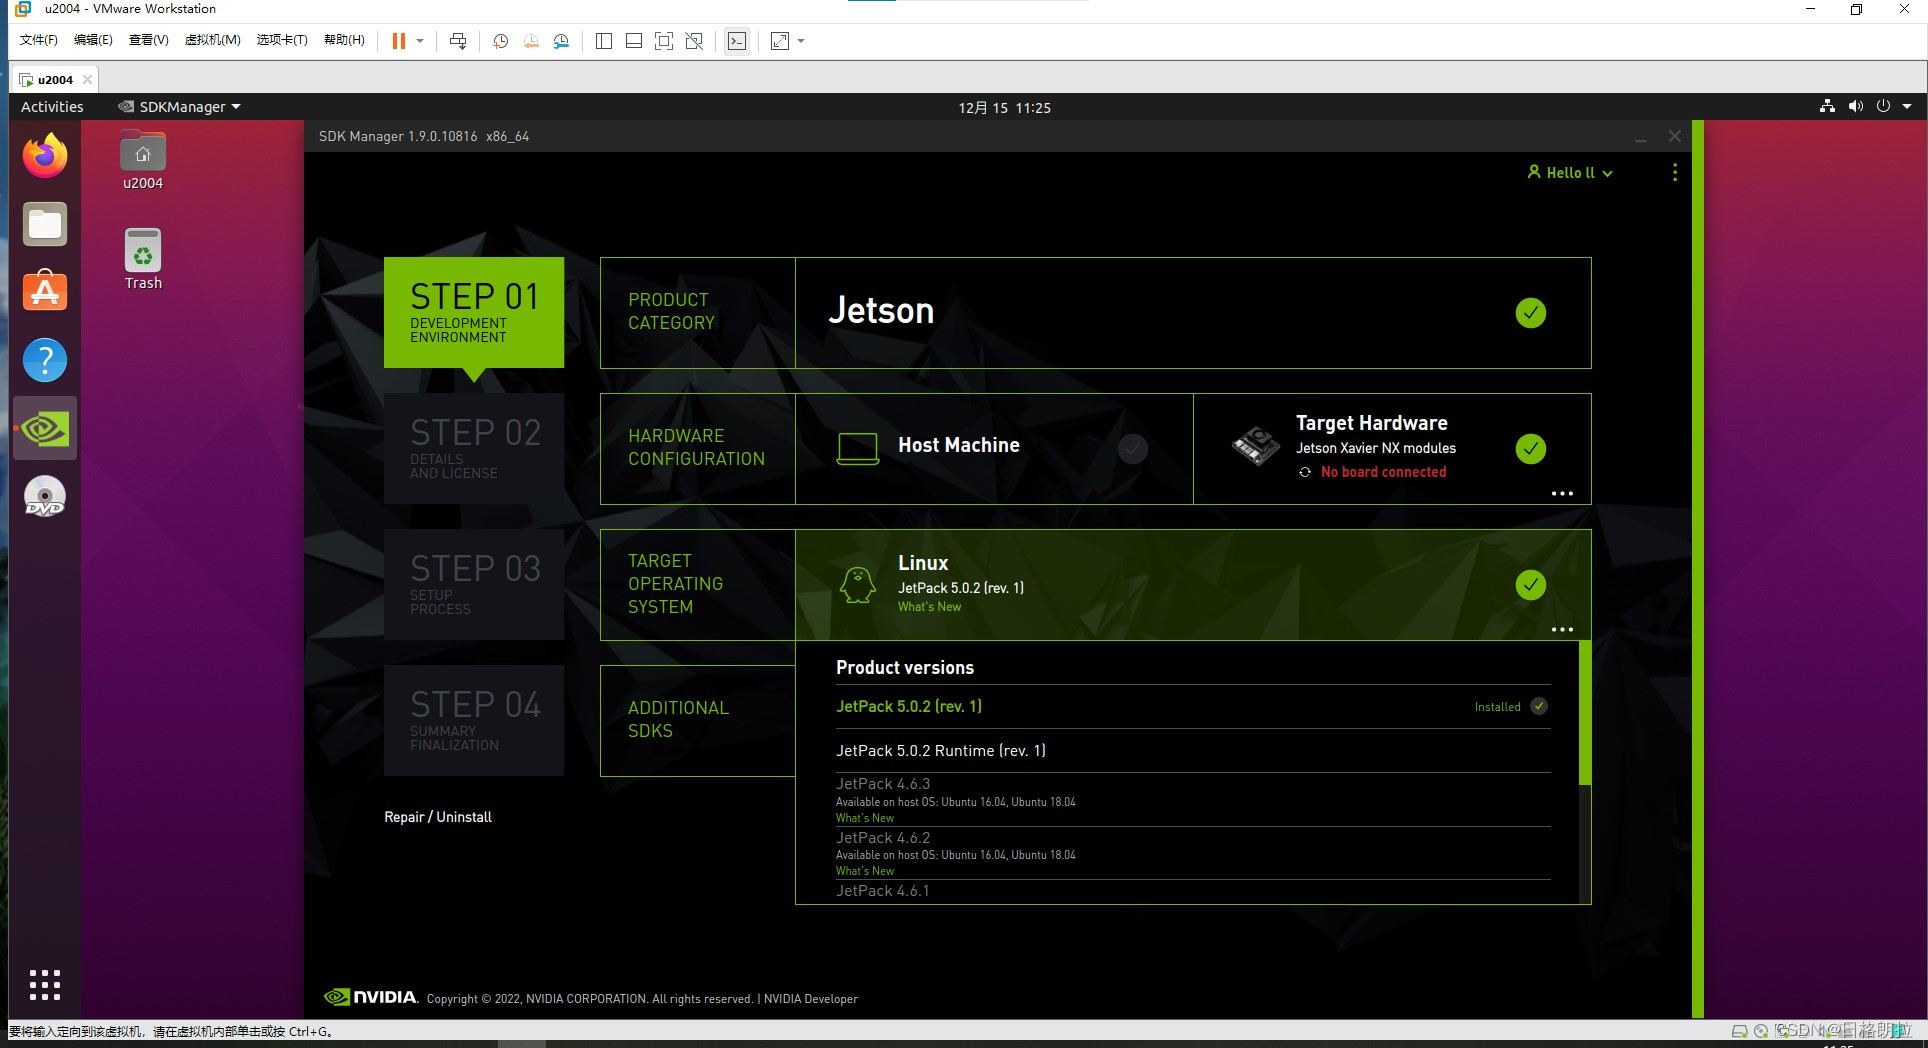Image resolution: width=1928 pixels, height=1048 pixels.
Task: Open the Ubuntu network status icon
Action: click(x=1828, y=106)
